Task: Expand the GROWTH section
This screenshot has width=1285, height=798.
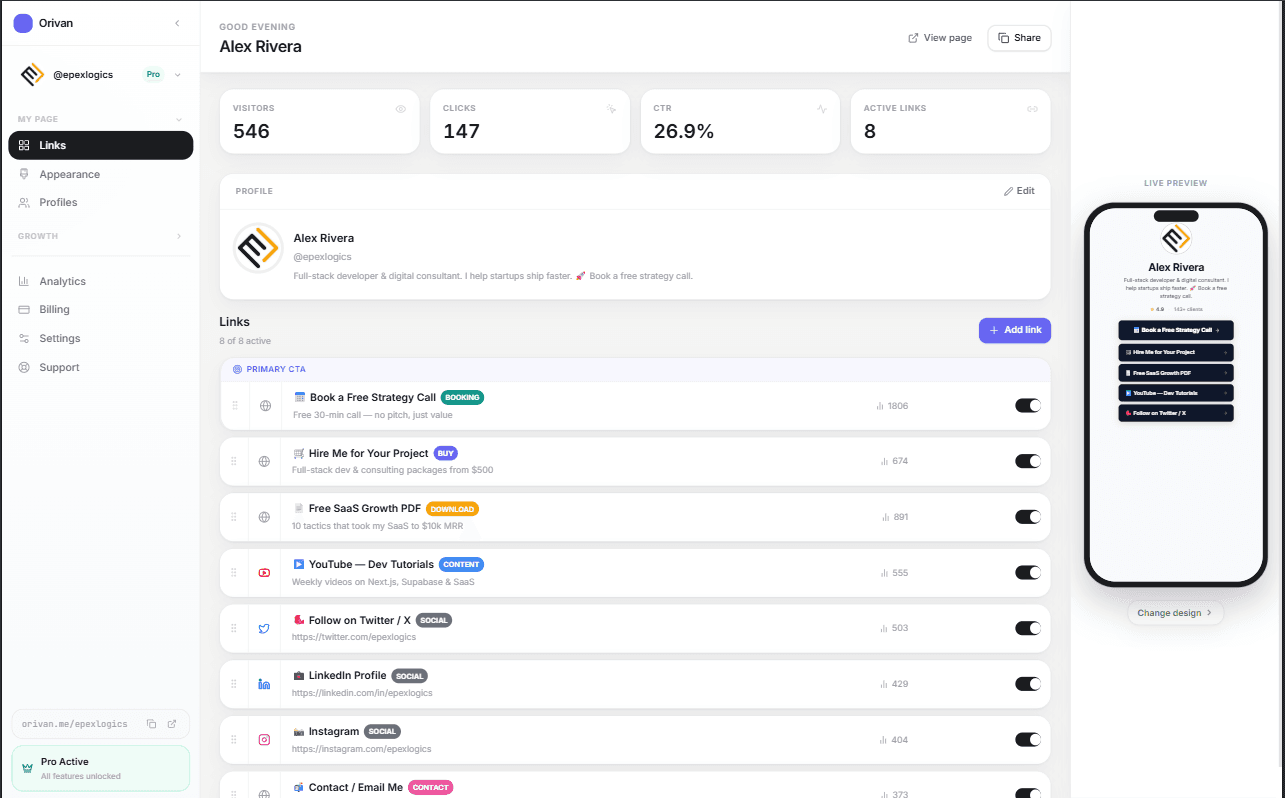Action: pos(179,236)
